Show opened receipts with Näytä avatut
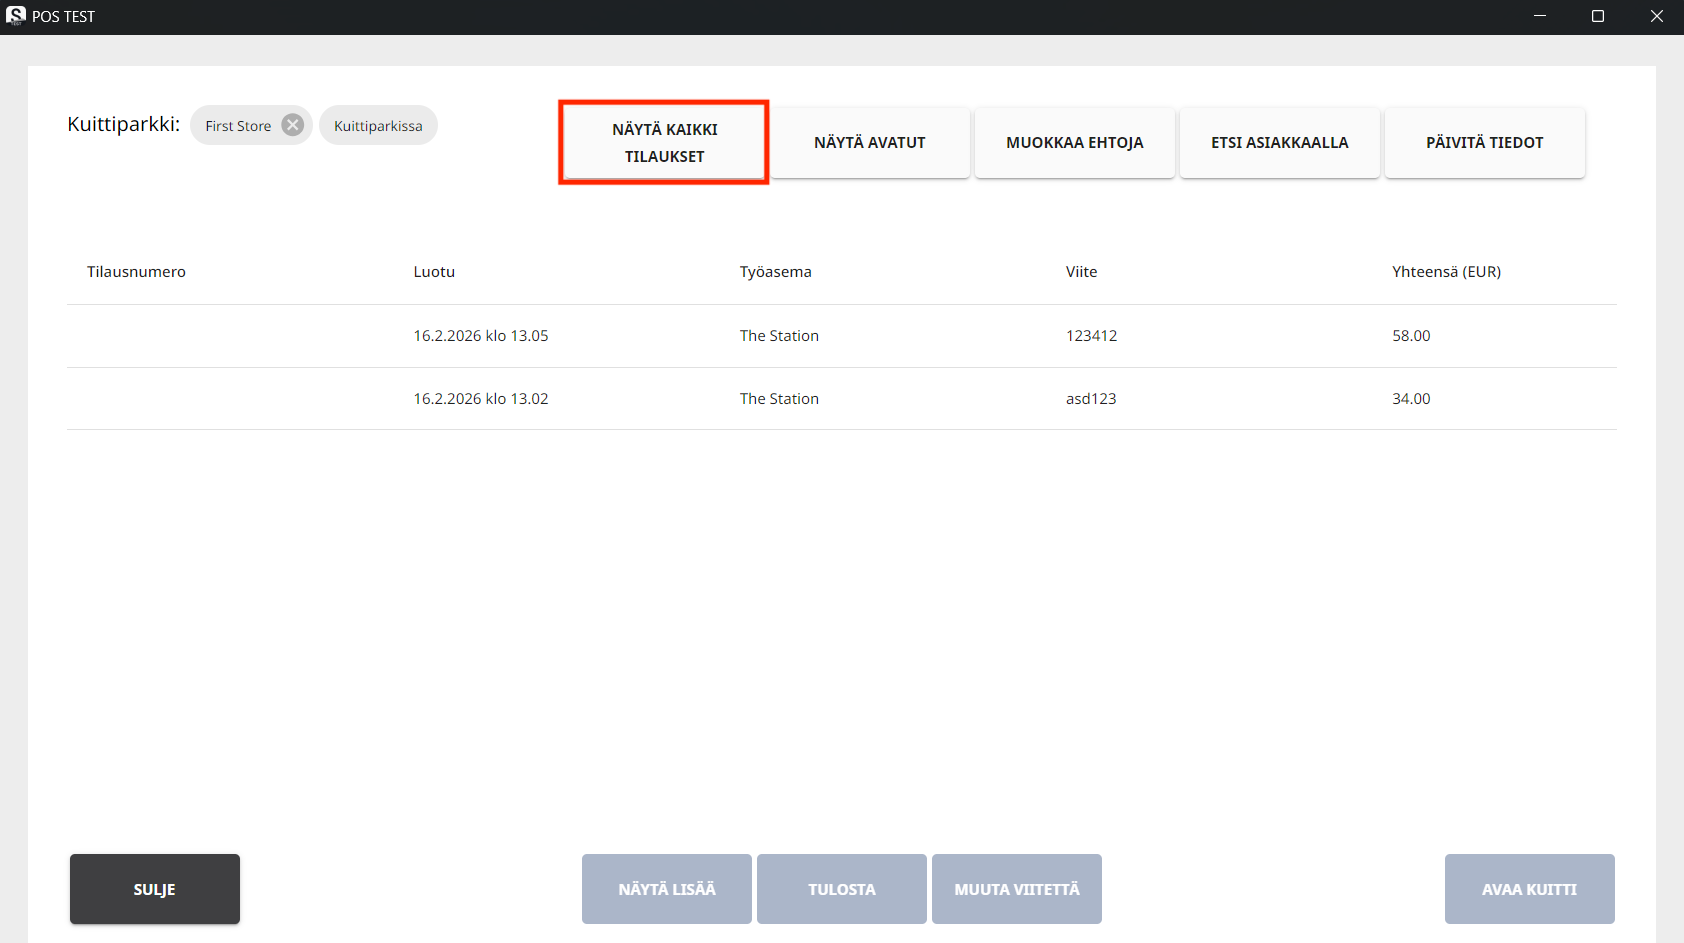The height and width of the screenshot is (943, 1684). tap(869, 143)
